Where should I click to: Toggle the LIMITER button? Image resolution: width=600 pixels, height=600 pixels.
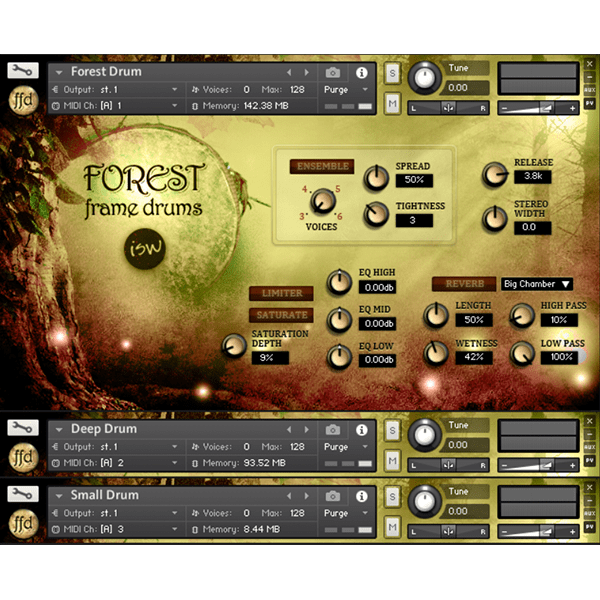[282, 293]
